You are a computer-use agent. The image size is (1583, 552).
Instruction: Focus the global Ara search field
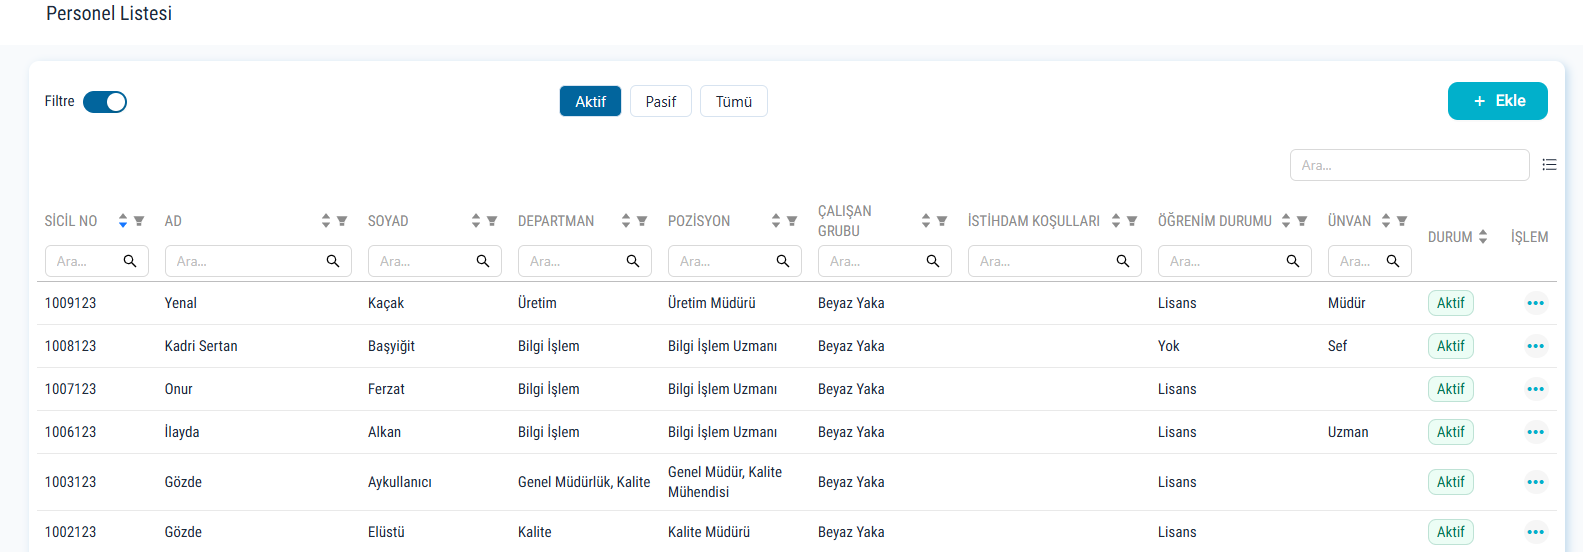pyautogui.click(x=1410, y=165)
